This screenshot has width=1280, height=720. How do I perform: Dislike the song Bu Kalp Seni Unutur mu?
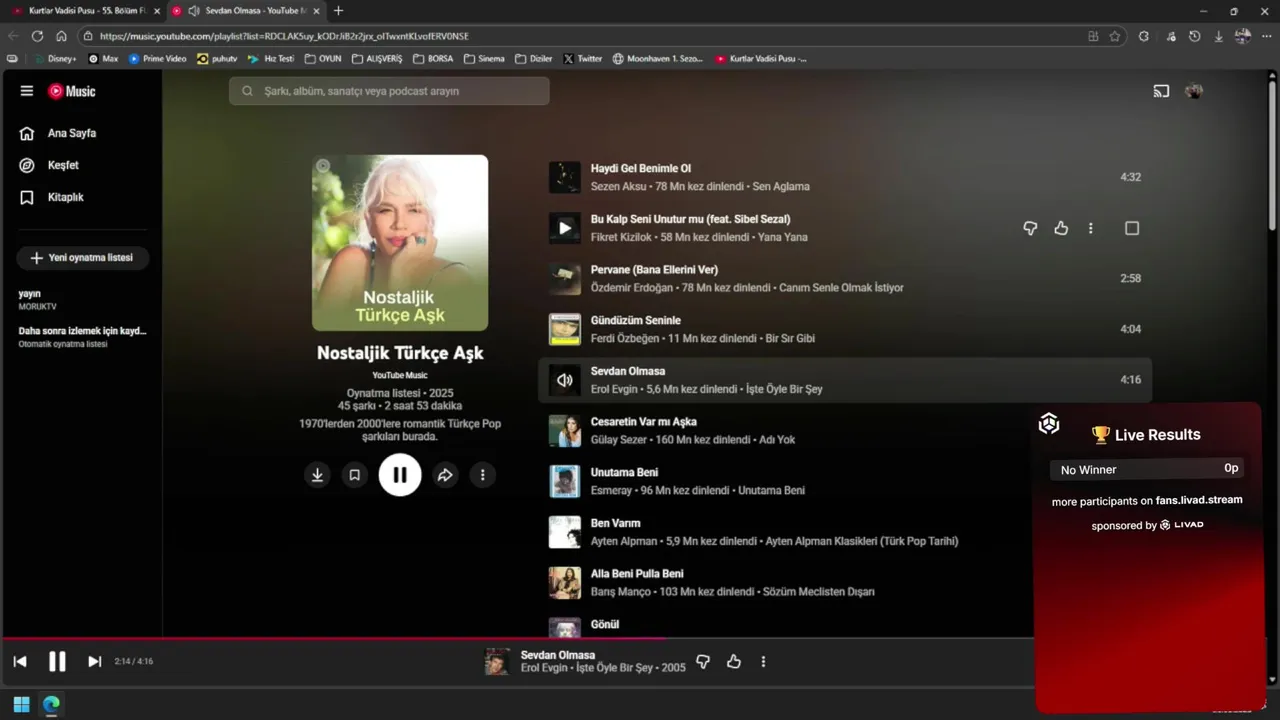click(x=1030, y=228)
